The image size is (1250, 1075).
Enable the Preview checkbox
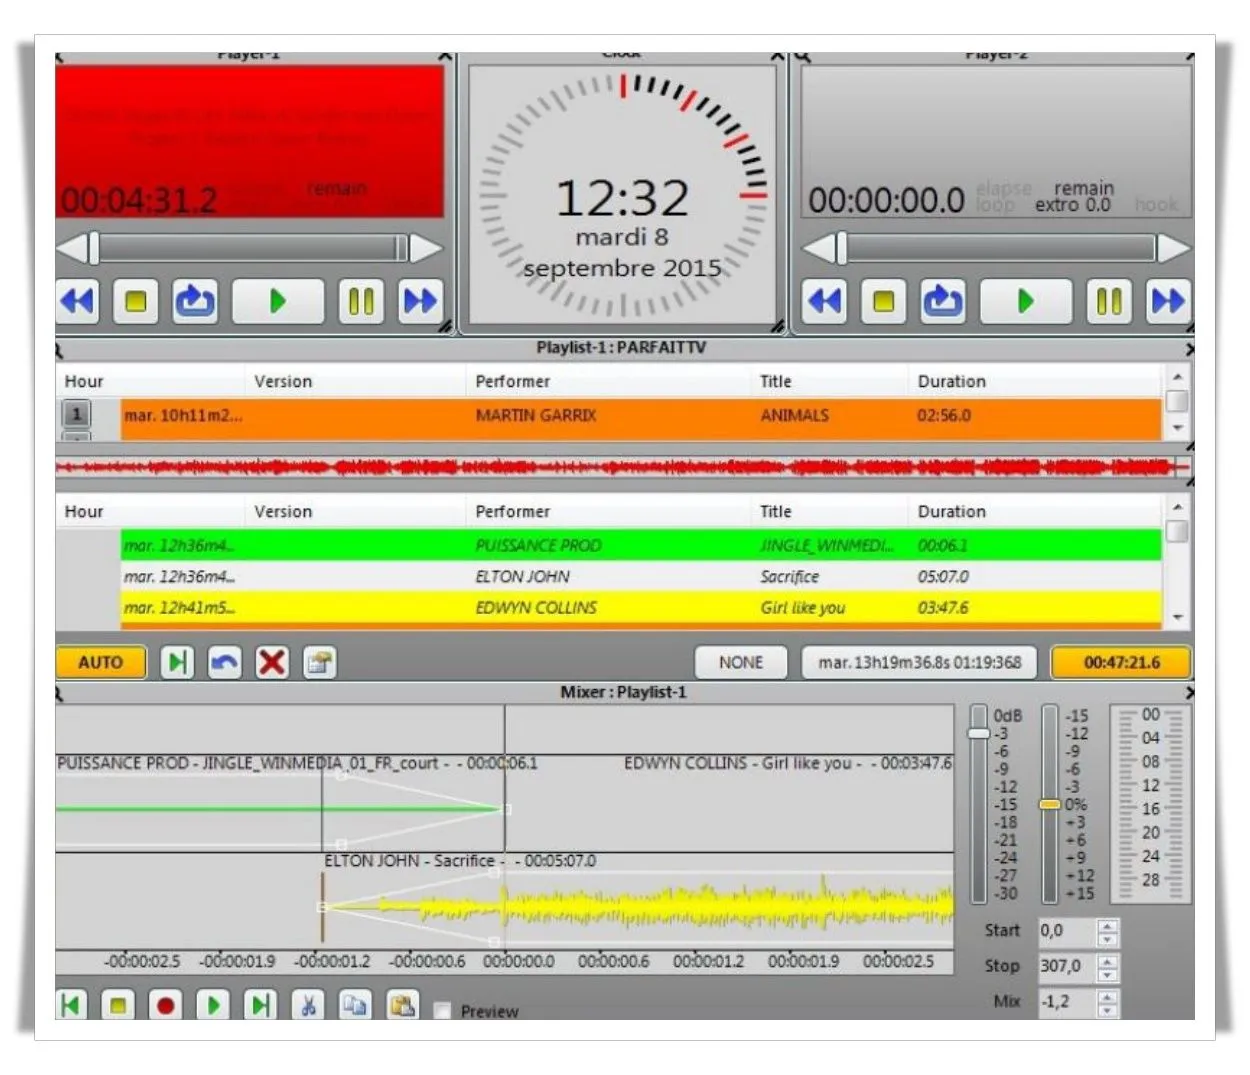point(442,1011)
